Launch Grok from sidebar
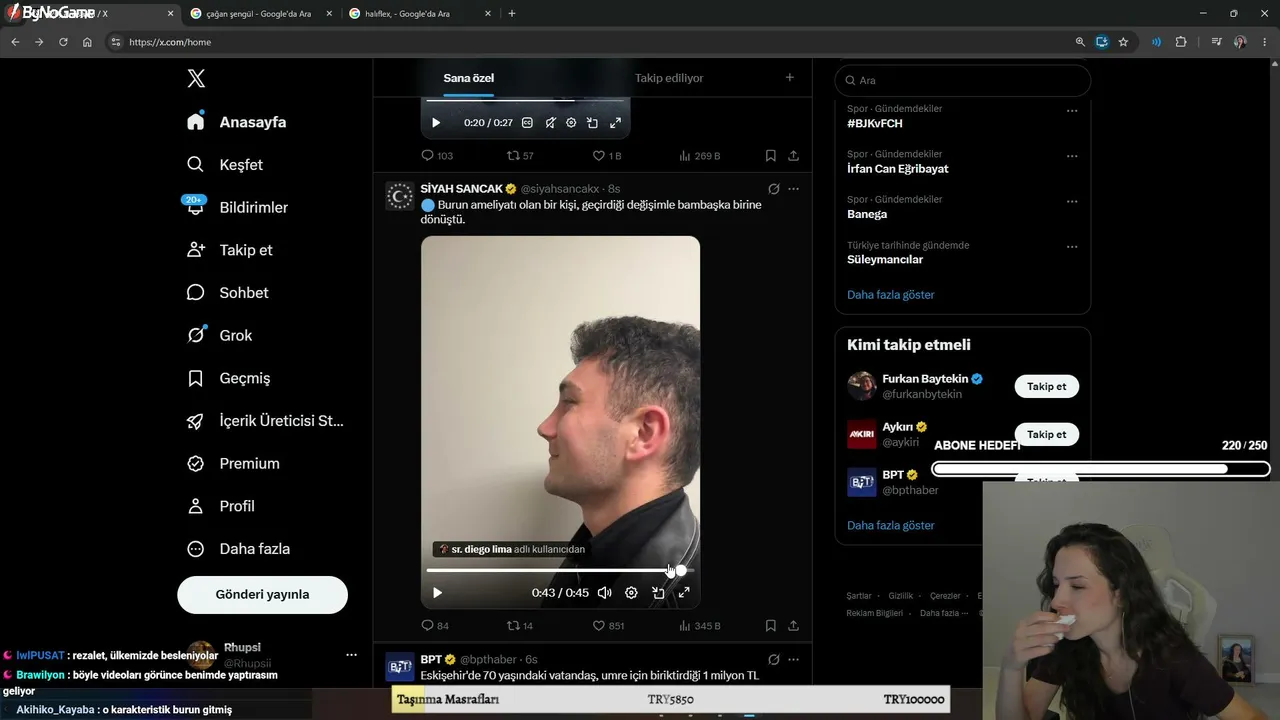 219,336
